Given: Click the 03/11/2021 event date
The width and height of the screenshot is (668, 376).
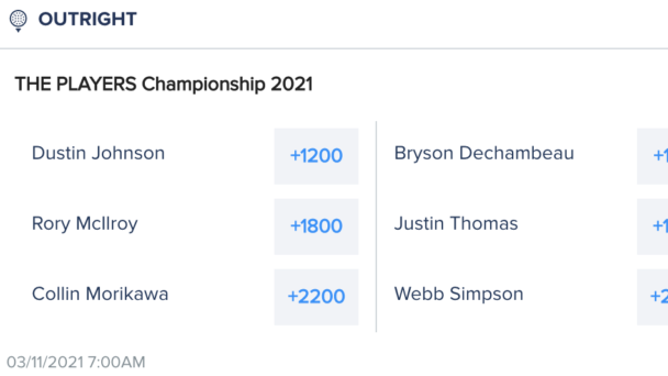Looking at the screenshot, I should pyautogui.click(x=45, y=362).
